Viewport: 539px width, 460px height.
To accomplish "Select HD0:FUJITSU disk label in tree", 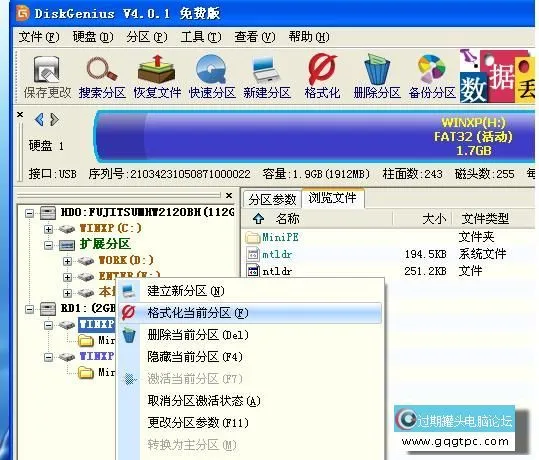I will click(x=148, y=212).
